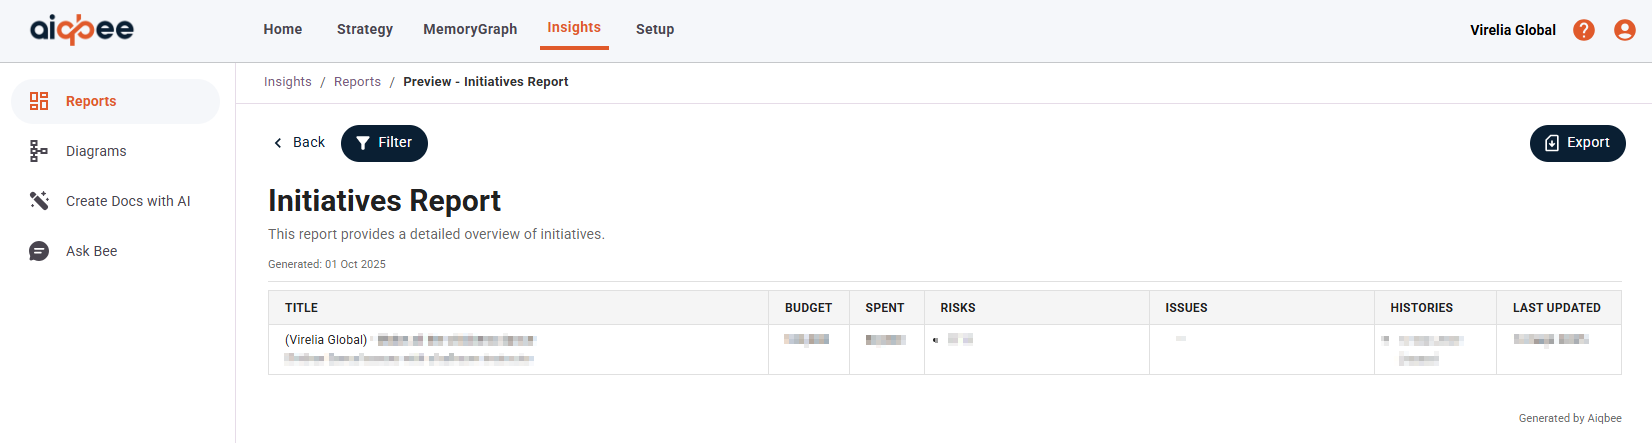The height and width of the screenshot is (443, 1652).
Task: Go to the MemoryGraph tab
Action: tap(470, 29)
